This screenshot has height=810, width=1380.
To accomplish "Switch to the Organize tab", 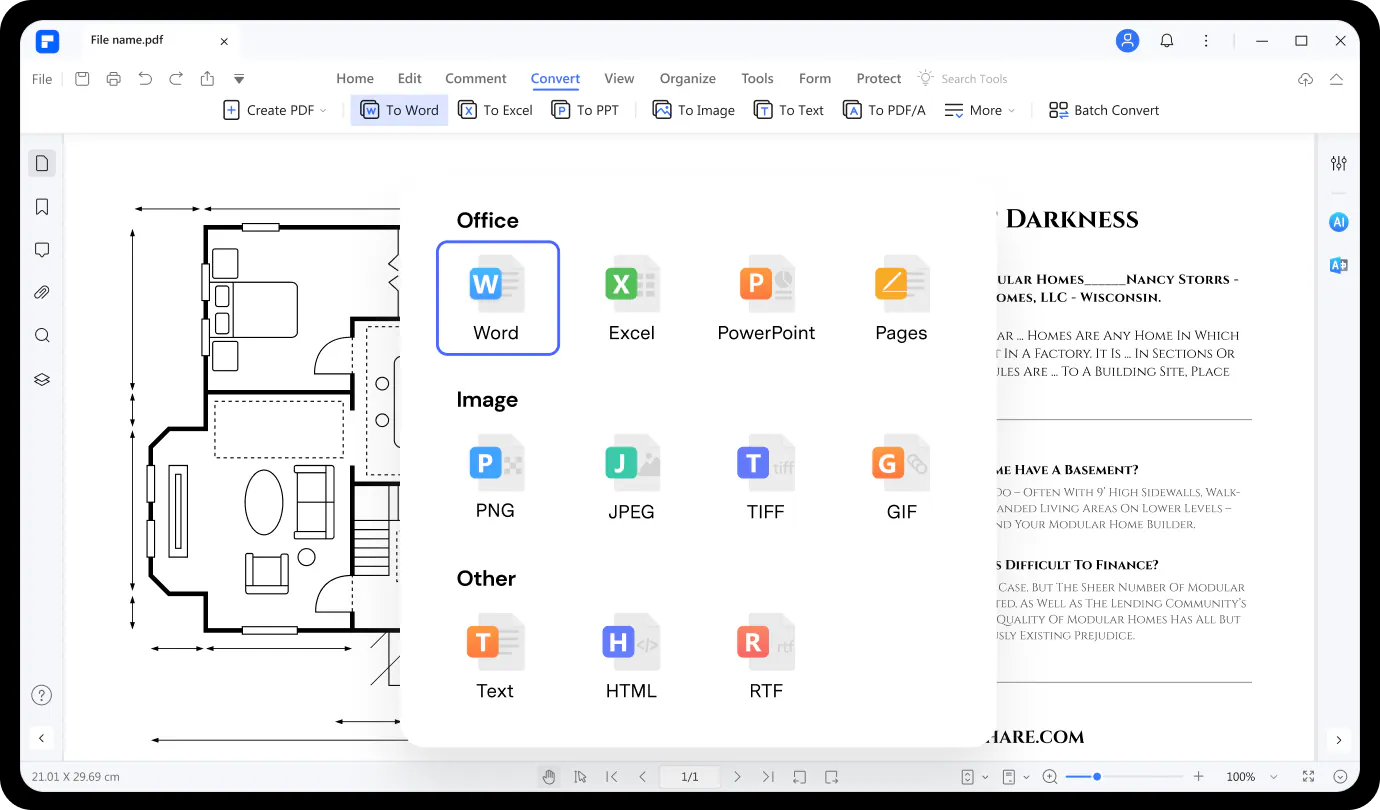I will 687,78.
